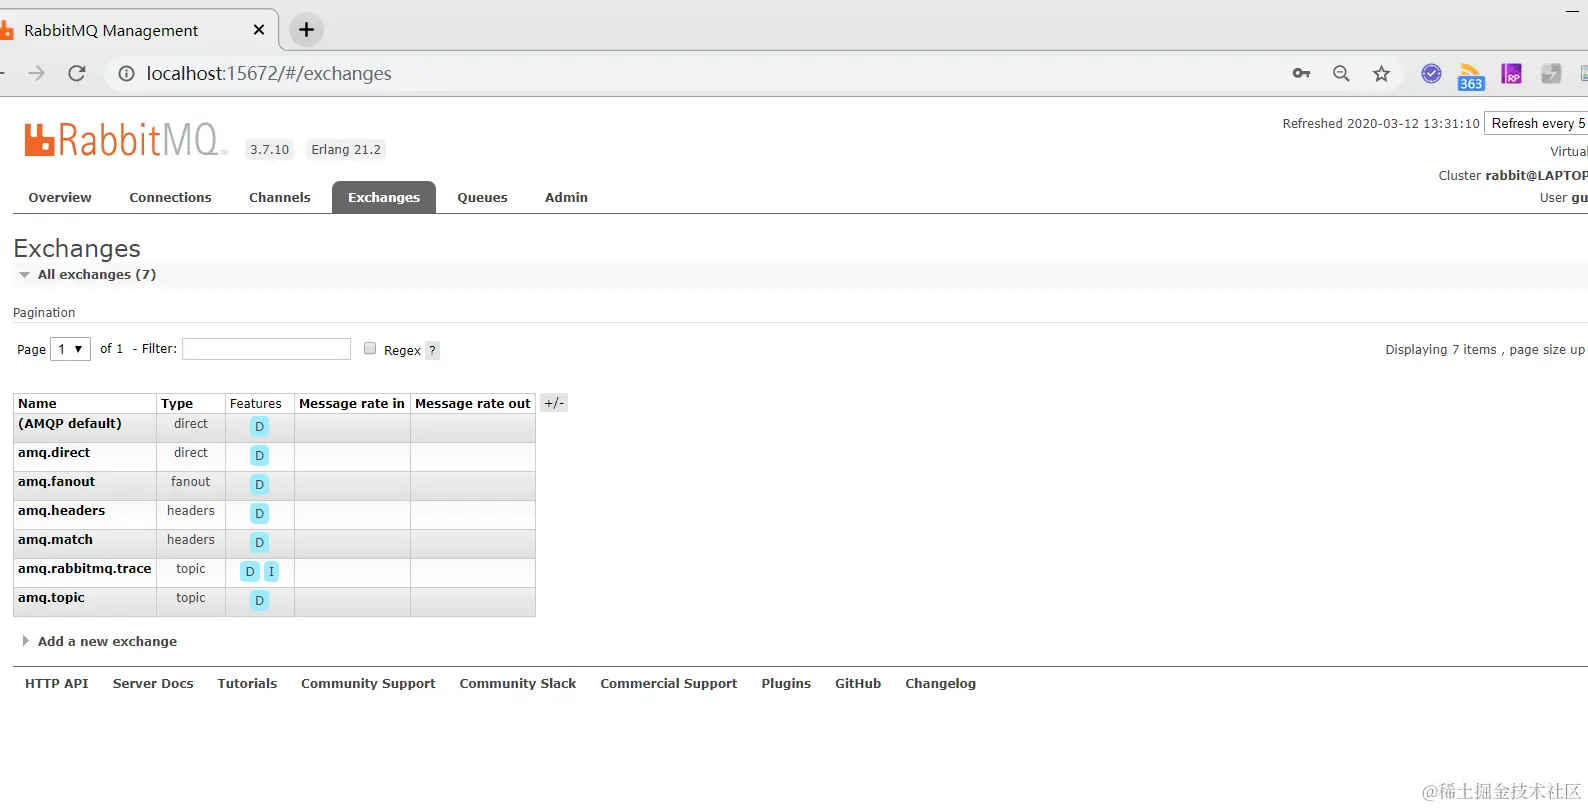This screenshot has width=1588, height=808.
Task: Open the GitHub footer link
Action: click(858, 683)
